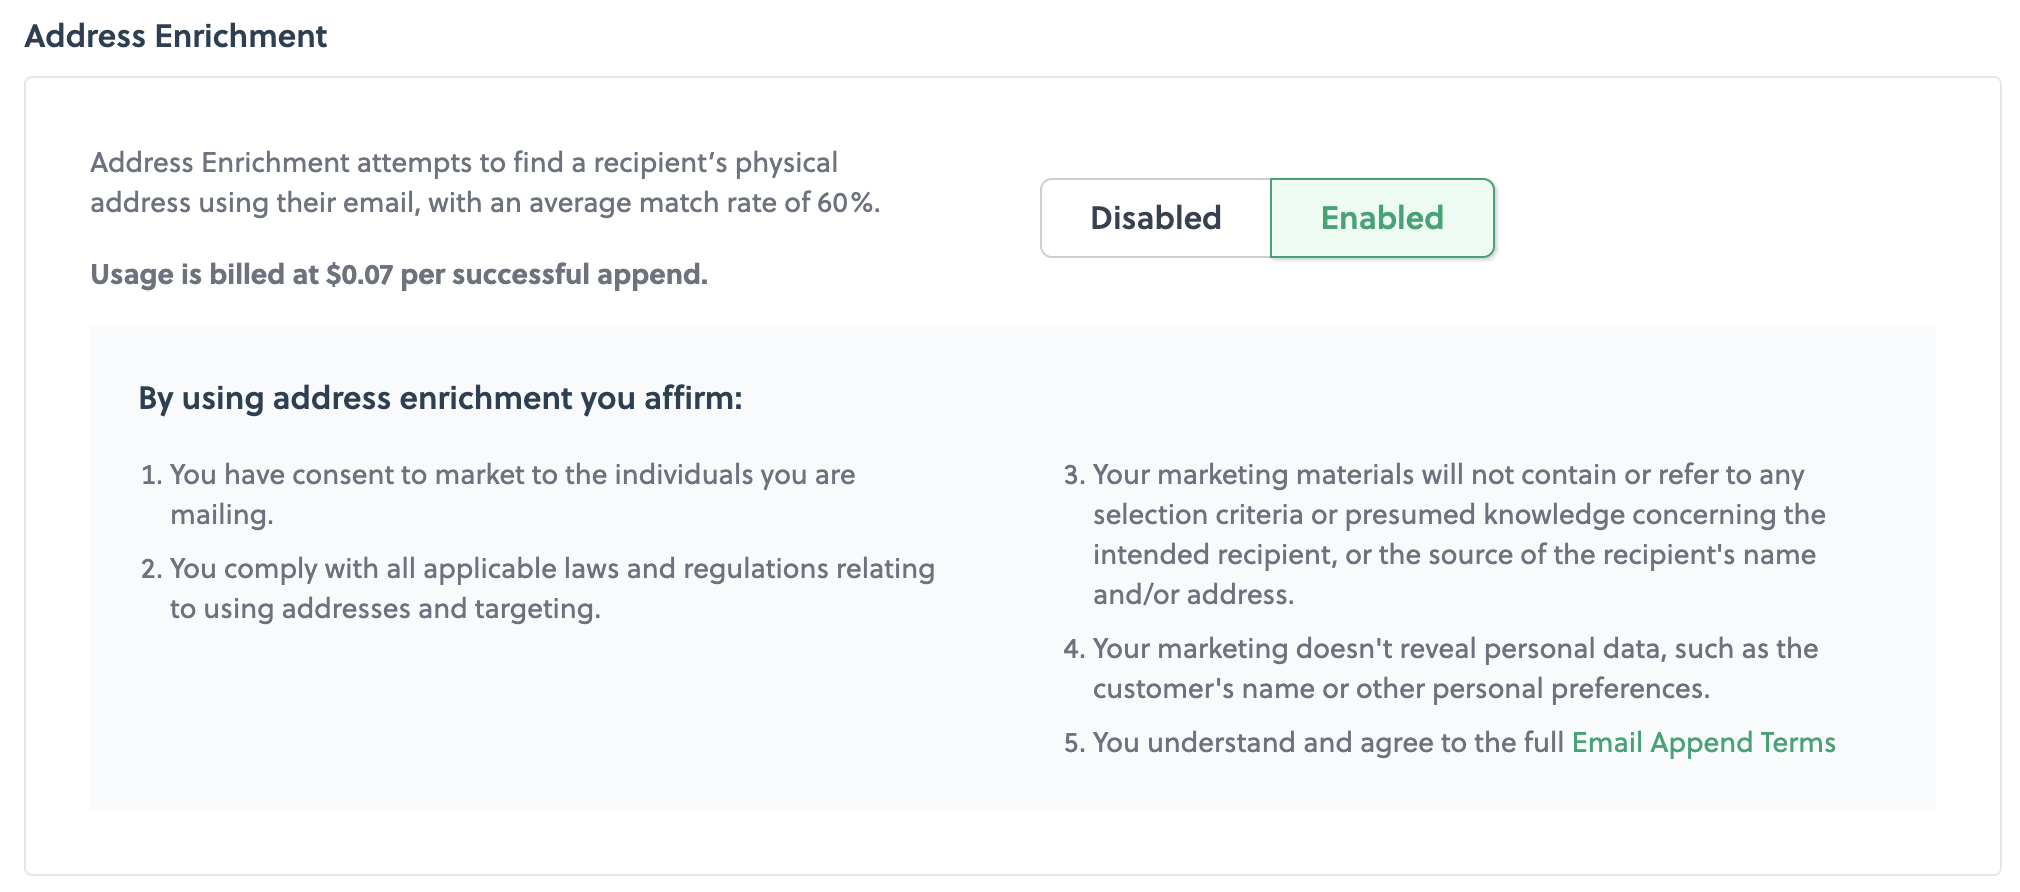Click the list number 4 marker
This screenshot has height=892, width=2020.
(x=1074, y=648)
